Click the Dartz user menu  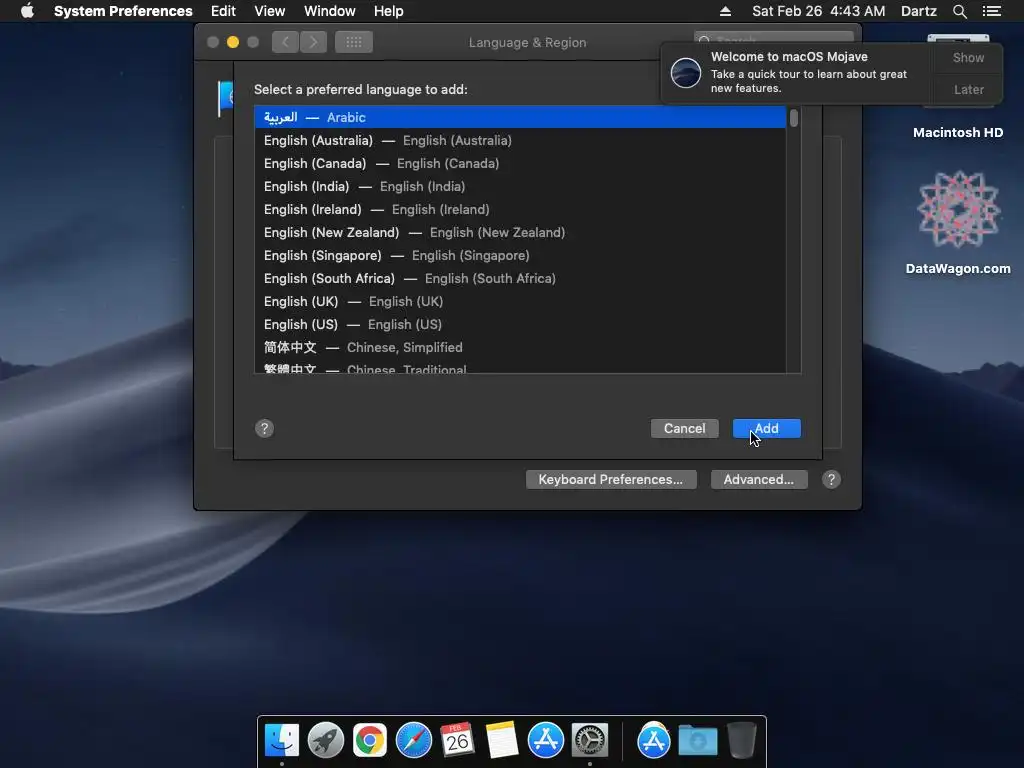tap(918, 11)
